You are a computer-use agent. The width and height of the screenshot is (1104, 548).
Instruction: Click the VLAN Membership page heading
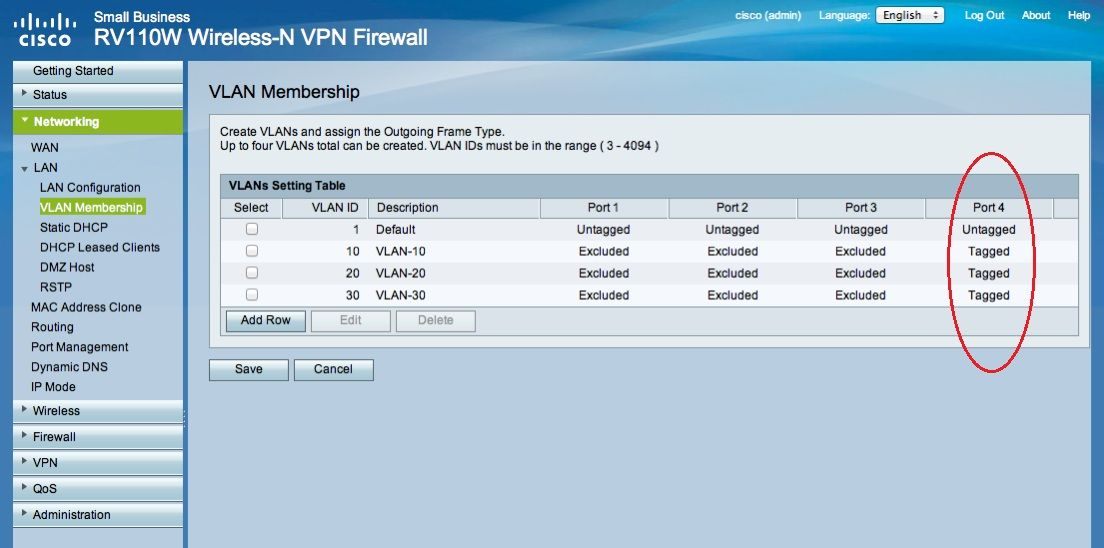[x=284, y=92]
